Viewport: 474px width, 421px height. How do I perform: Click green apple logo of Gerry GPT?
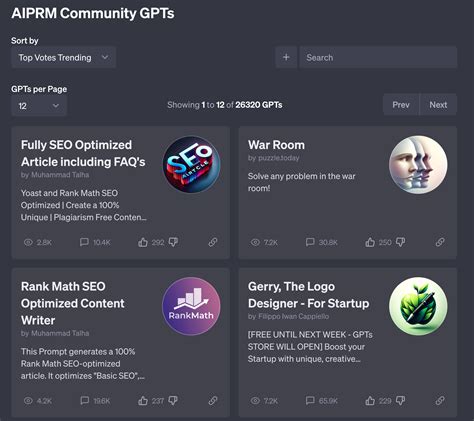click(418, 306)
